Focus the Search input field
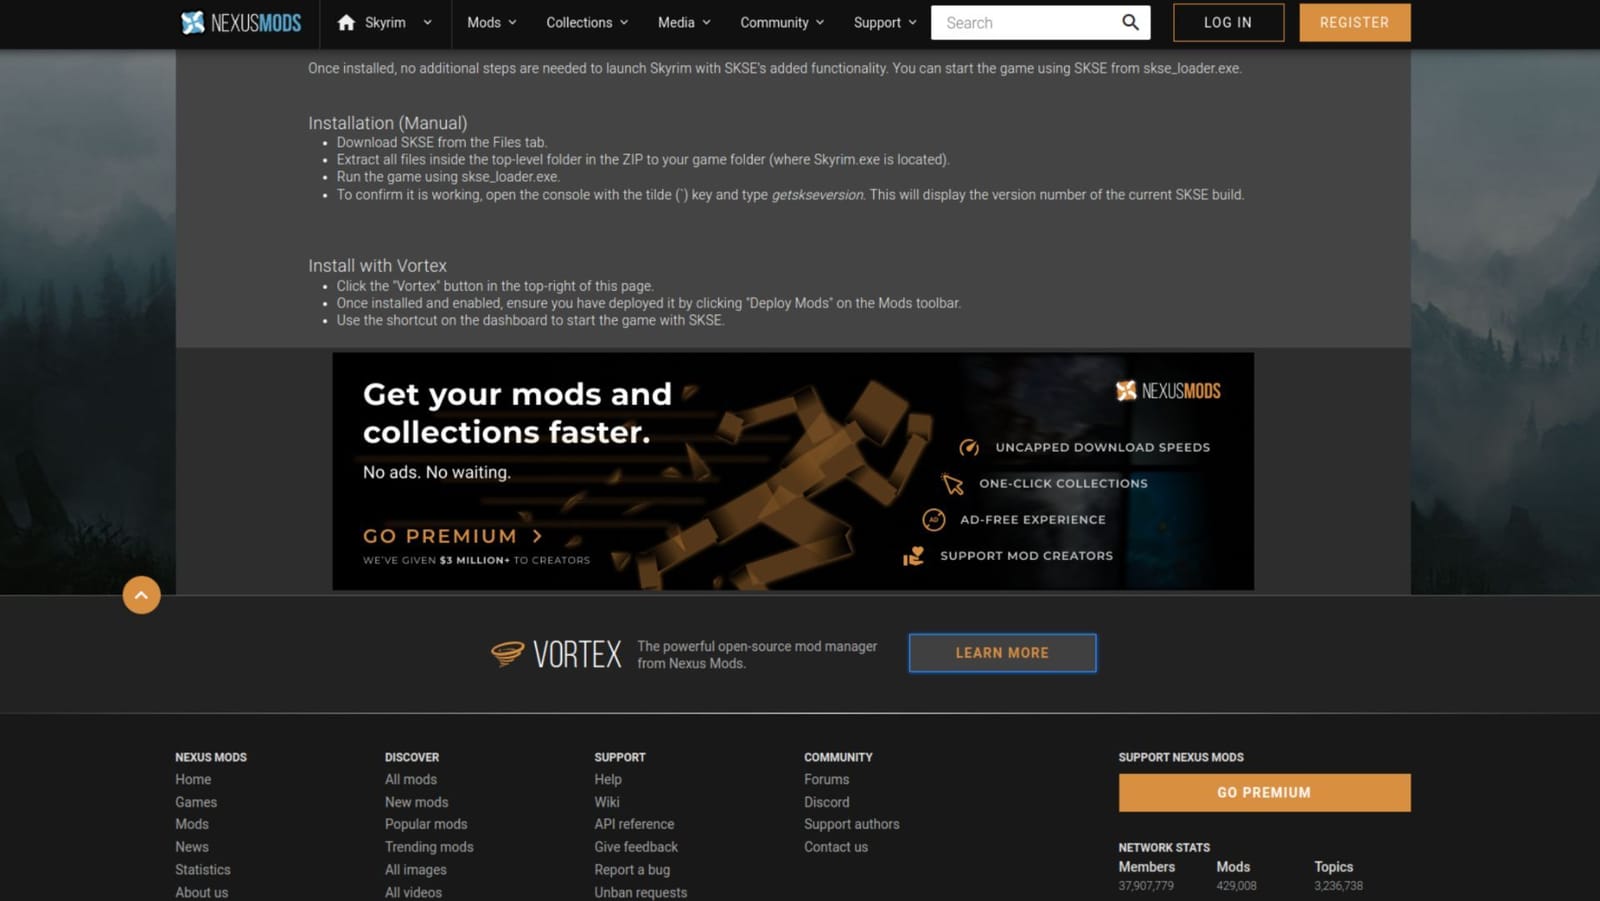This screenshot has height=901, width=1600. click(x=1025, y=22)
